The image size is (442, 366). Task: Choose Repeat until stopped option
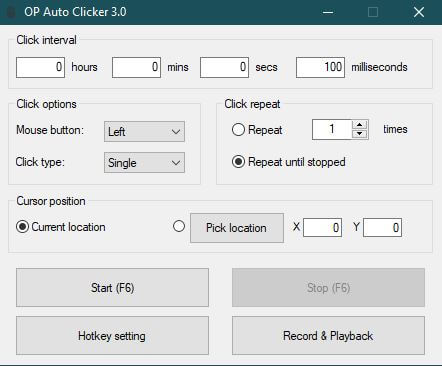(x=238, y=162)
